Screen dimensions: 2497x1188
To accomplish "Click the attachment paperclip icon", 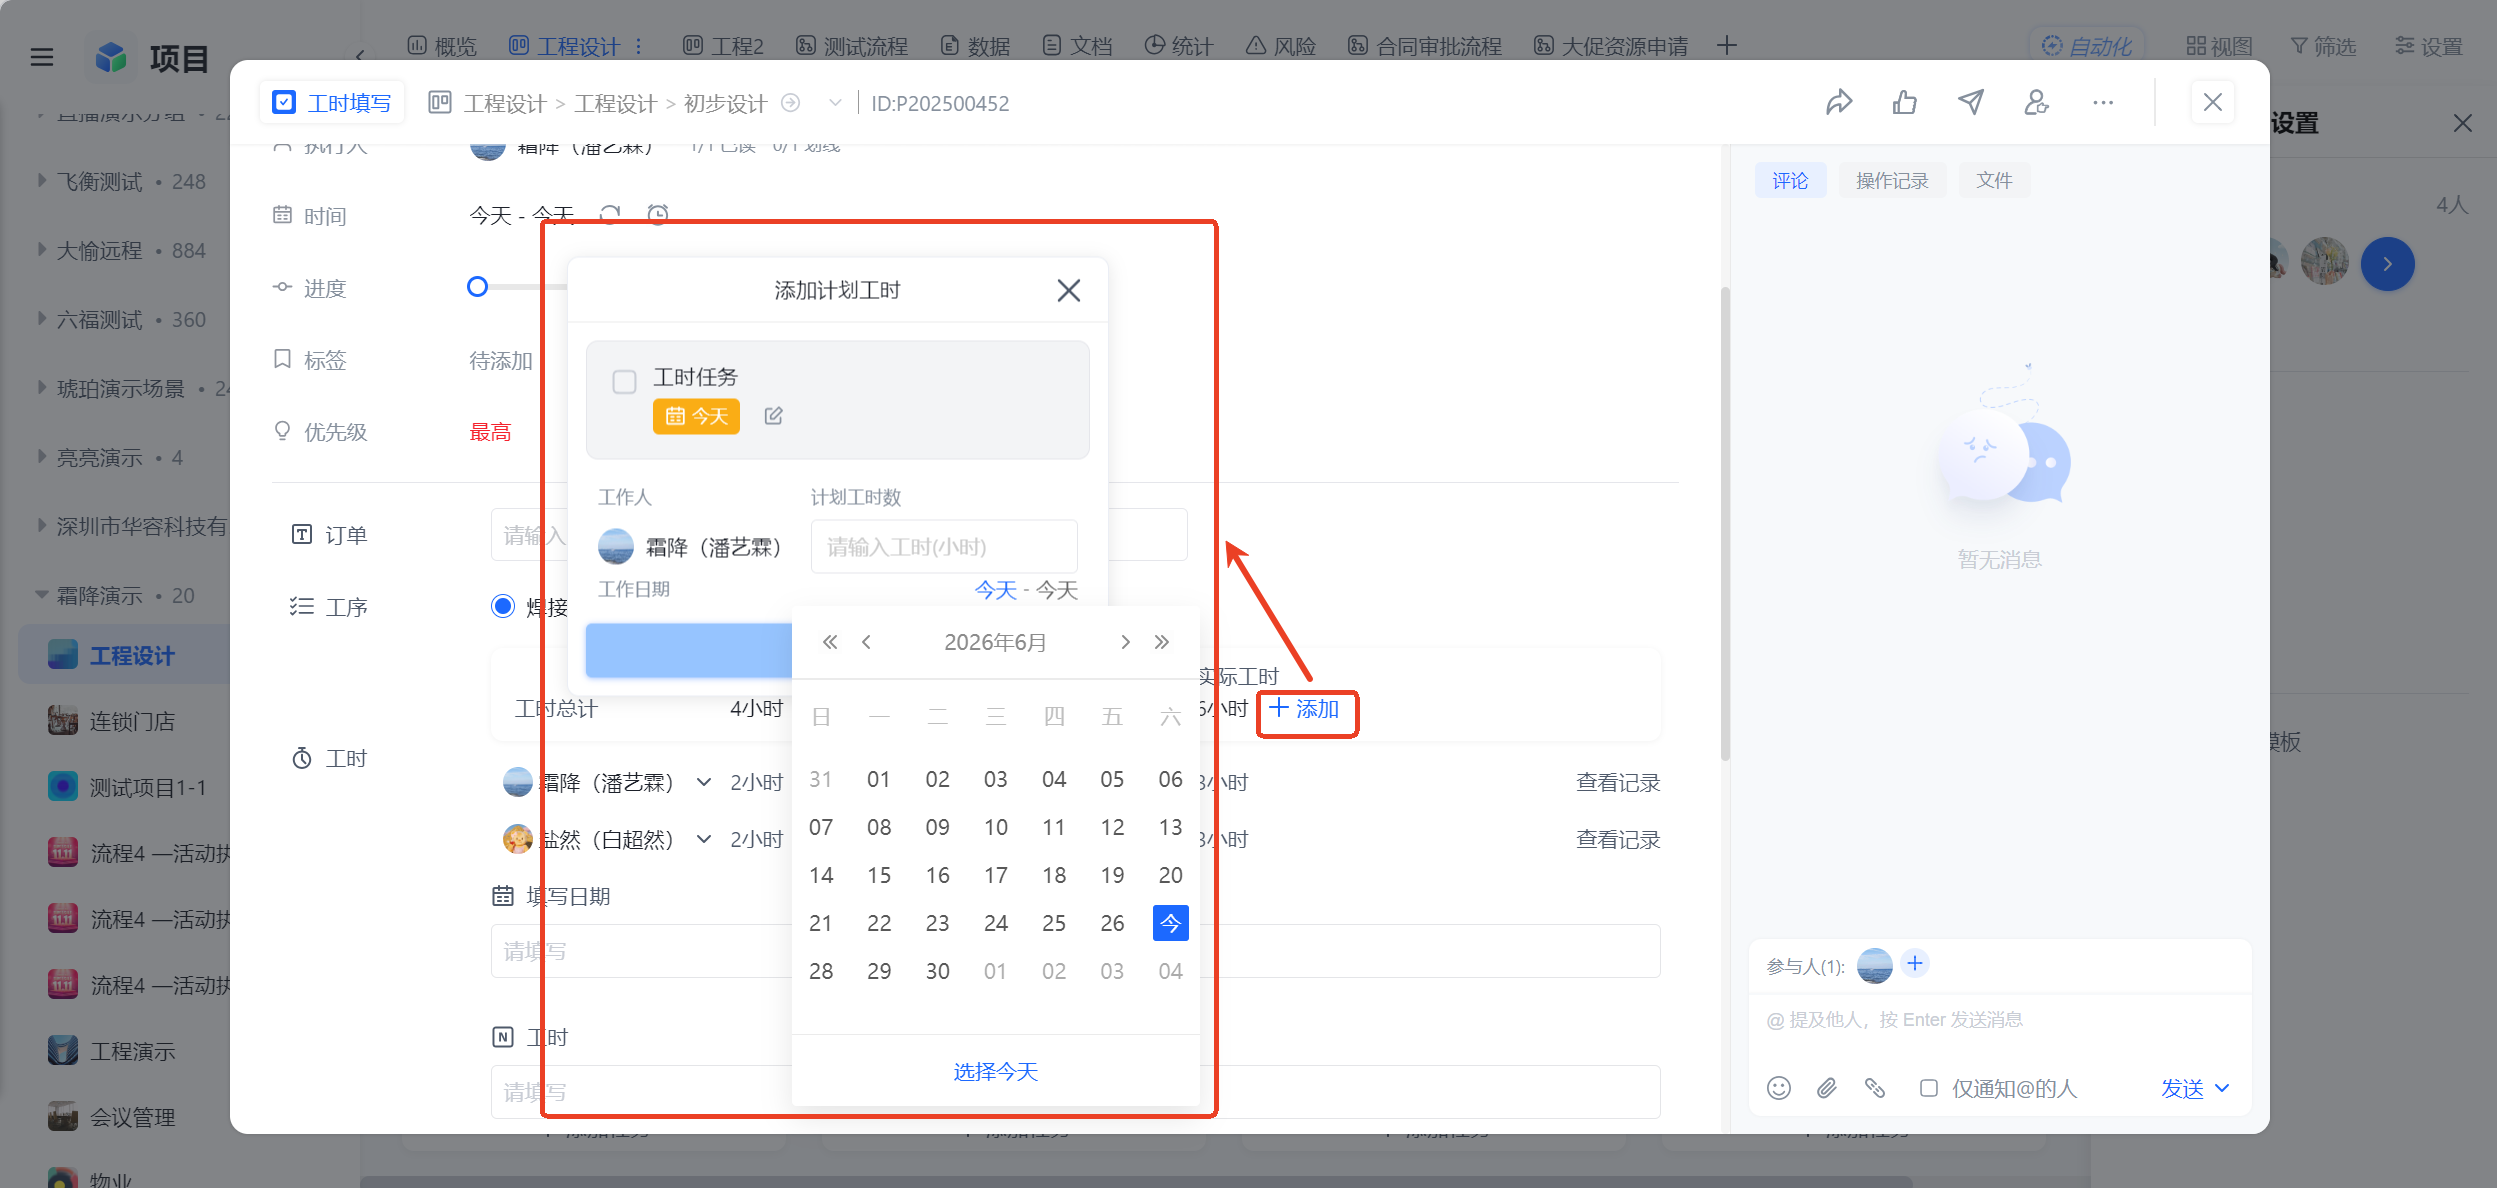I will click(1827, 1088).
